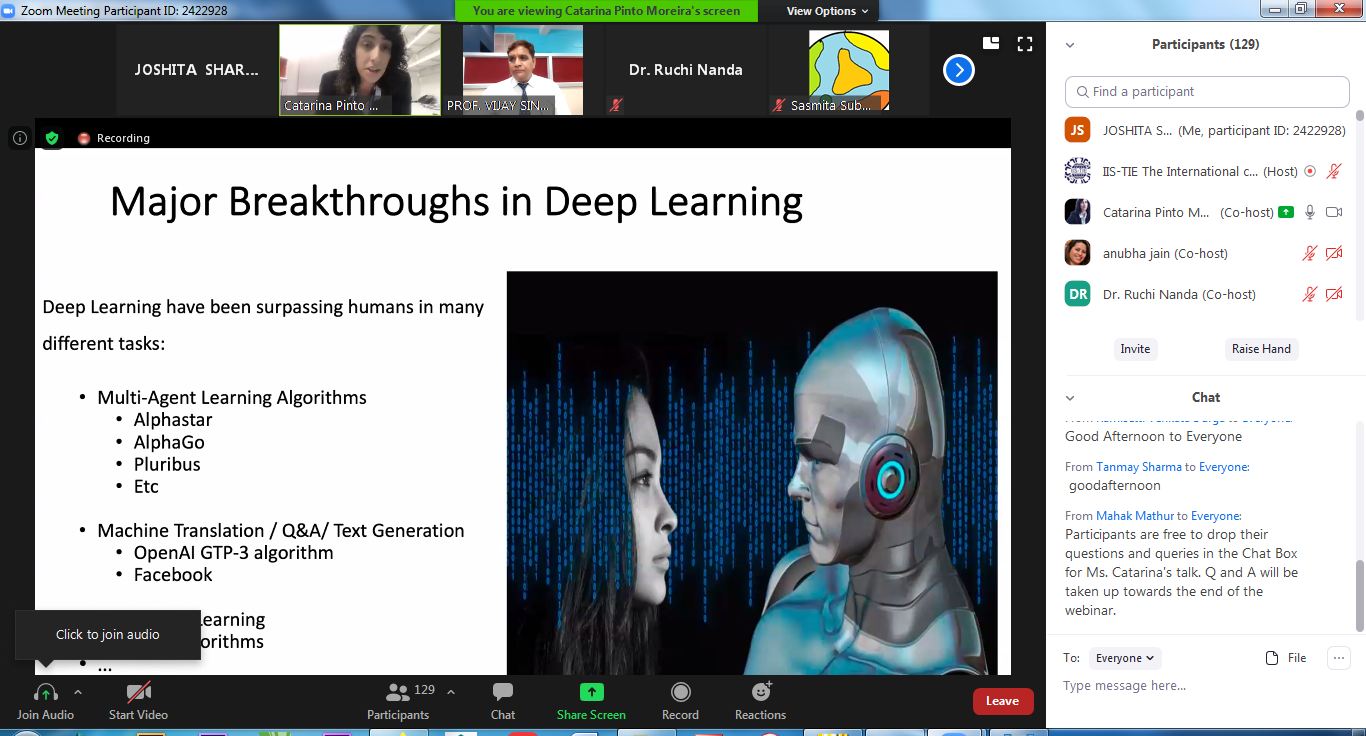The width and height of the screenshot is (1366, 736).
Task: Open the Reactions emoji icon
Action: [761, 692]
